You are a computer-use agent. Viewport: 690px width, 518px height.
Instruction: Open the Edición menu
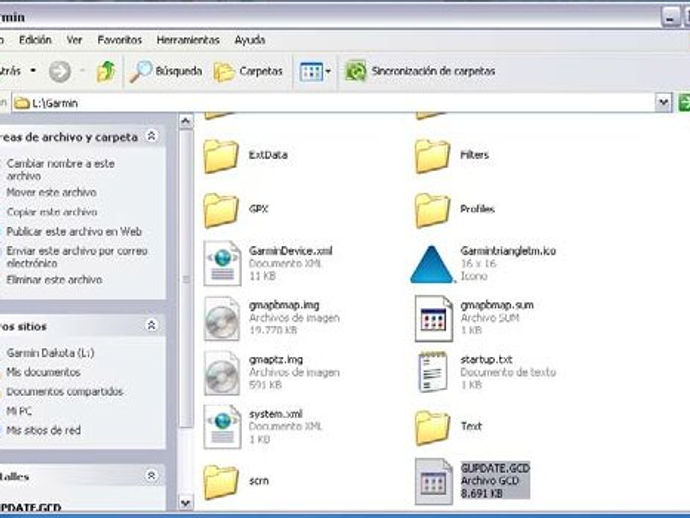pyautogui.click(x=35, y=40)
